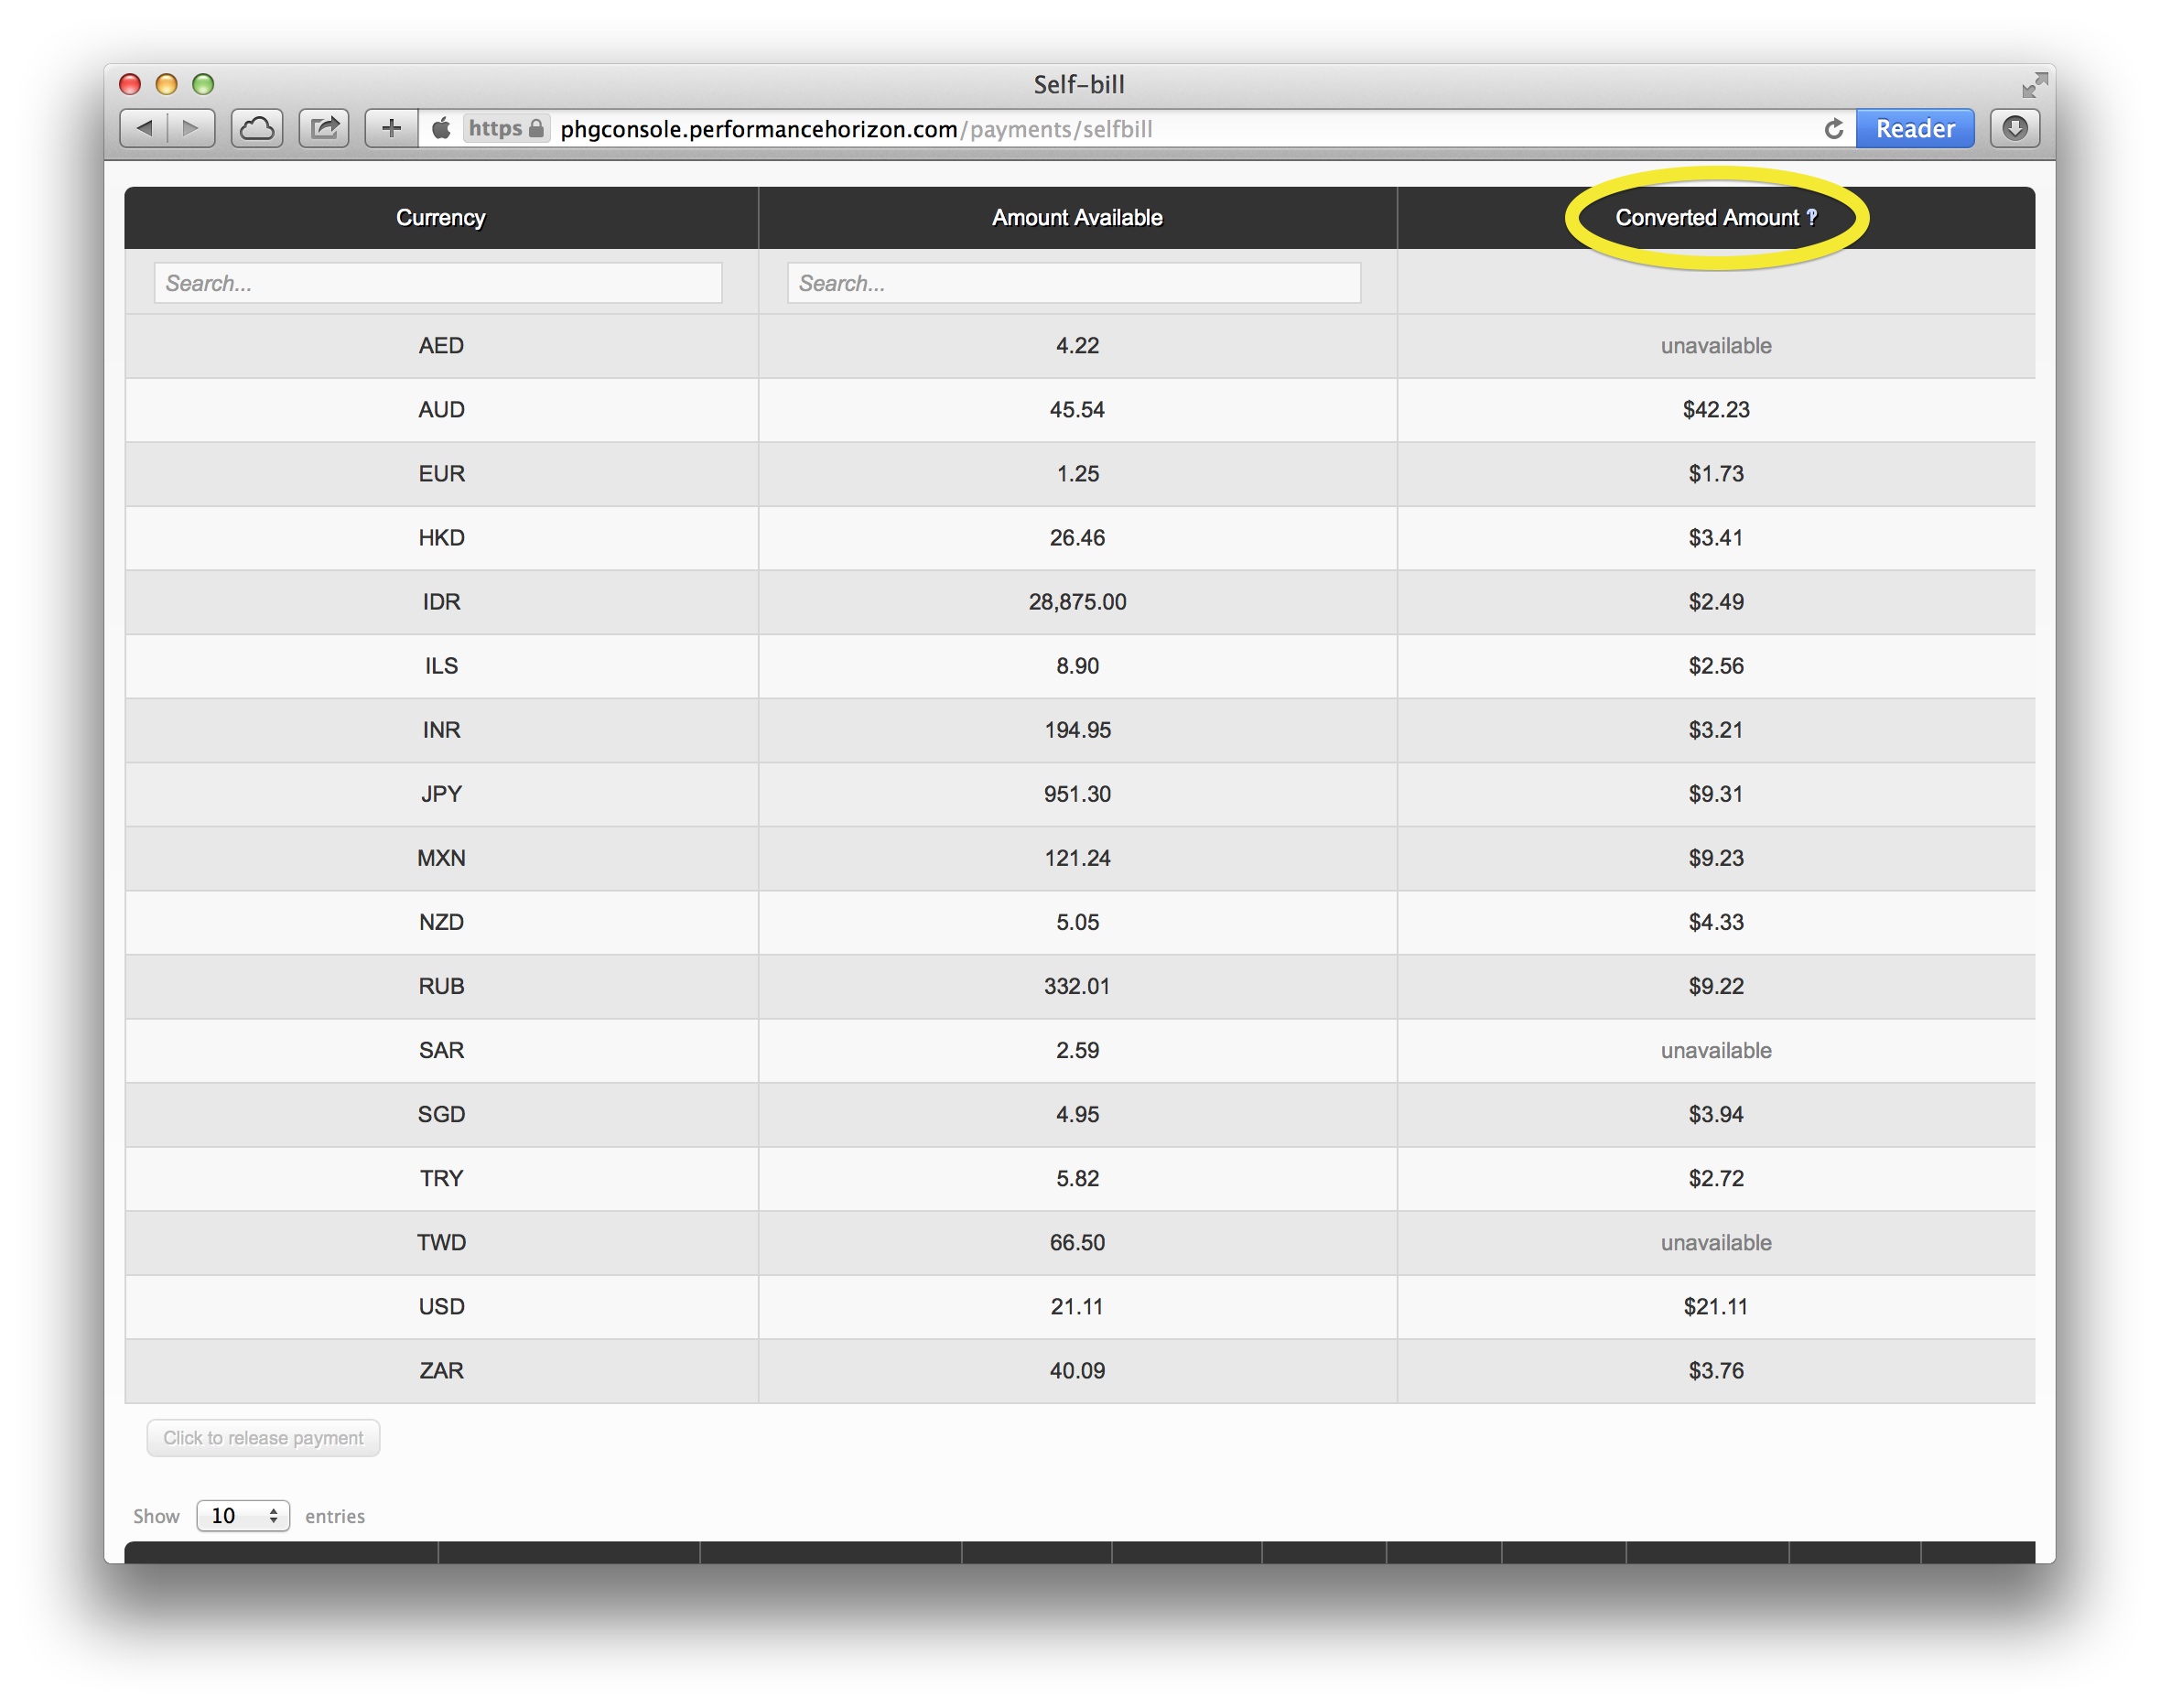Image resolution: width=2160 pixels, height=1708 pixels.
Task: Click the Apple site icon in the address bar
Action: click(x=441, y=129)
